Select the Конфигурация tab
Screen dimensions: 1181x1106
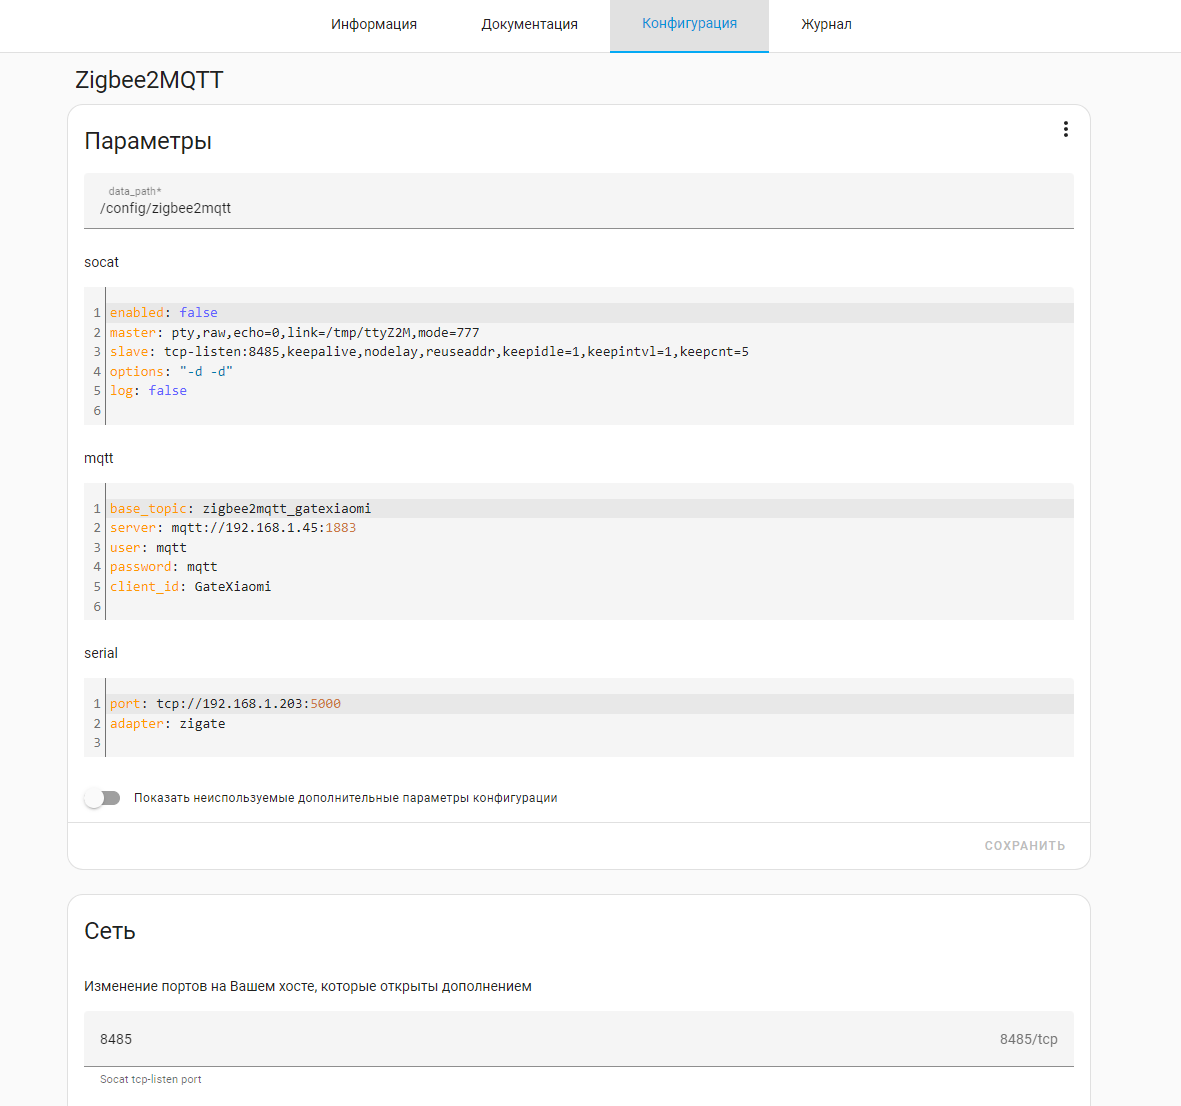coord(689,25)
